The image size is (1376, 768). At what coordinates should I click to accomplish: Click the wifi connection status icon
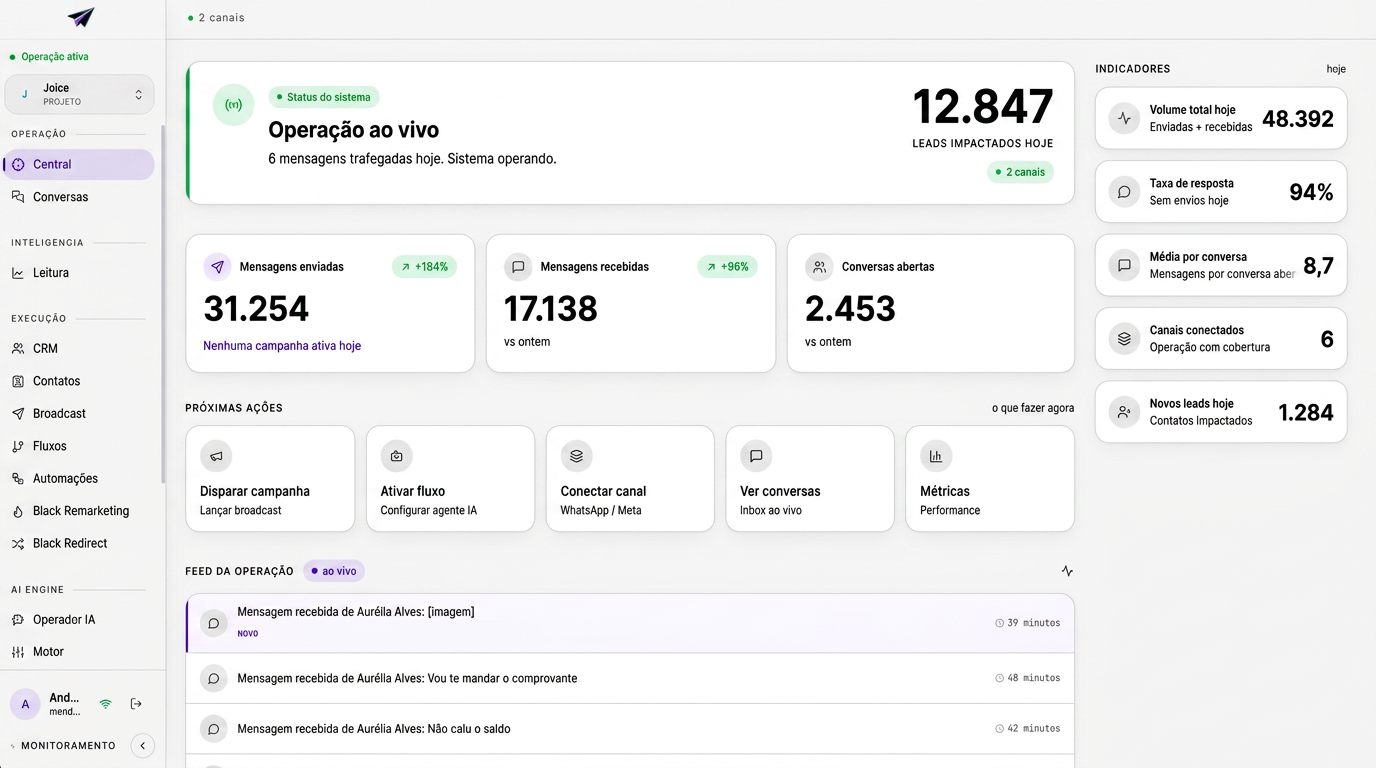click(105, 704)
